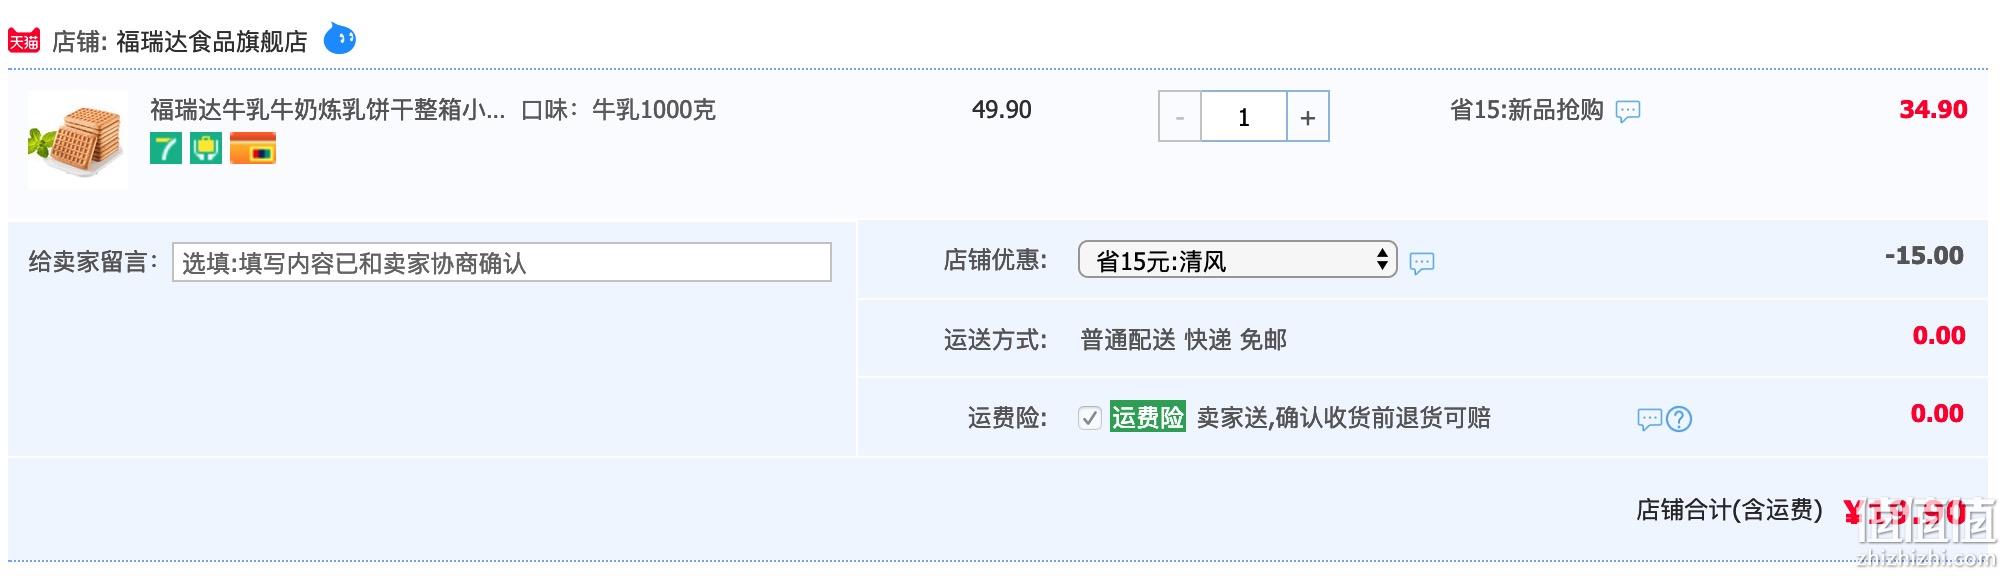Expand the 省15元:清风 discount dropdown
Image resolution: width=2006 pixels, height=576 pixels.
[1237, 260]
